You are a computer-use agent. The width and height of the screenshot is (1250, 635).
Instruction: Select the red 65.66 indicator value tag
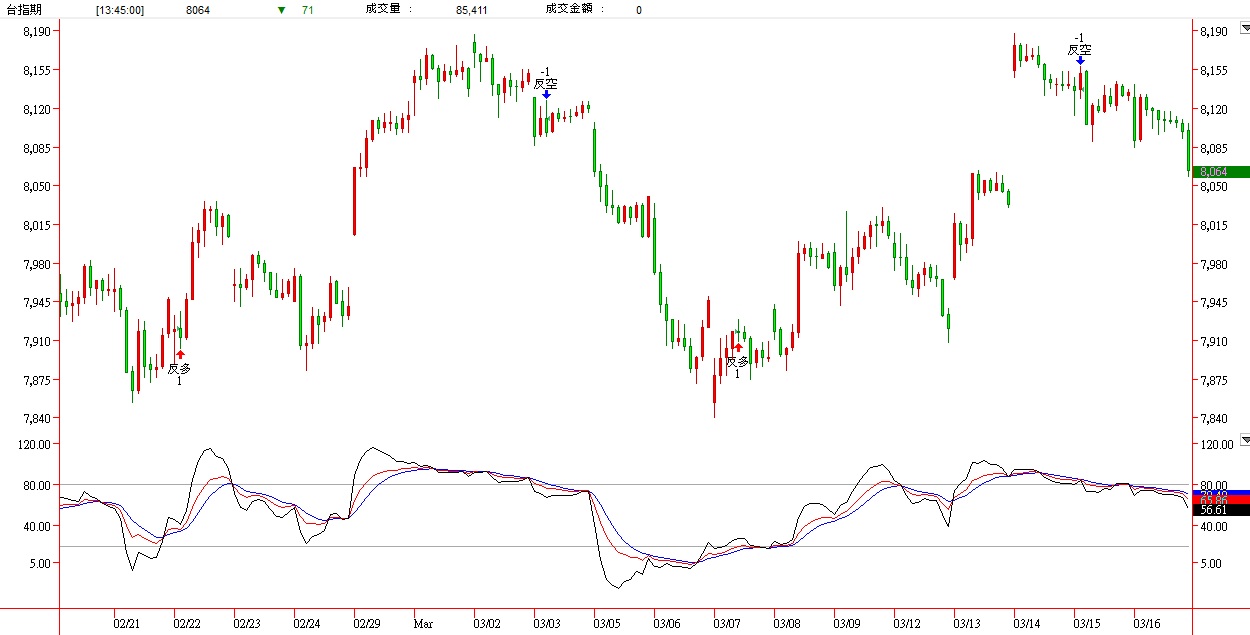[1220, 501]
